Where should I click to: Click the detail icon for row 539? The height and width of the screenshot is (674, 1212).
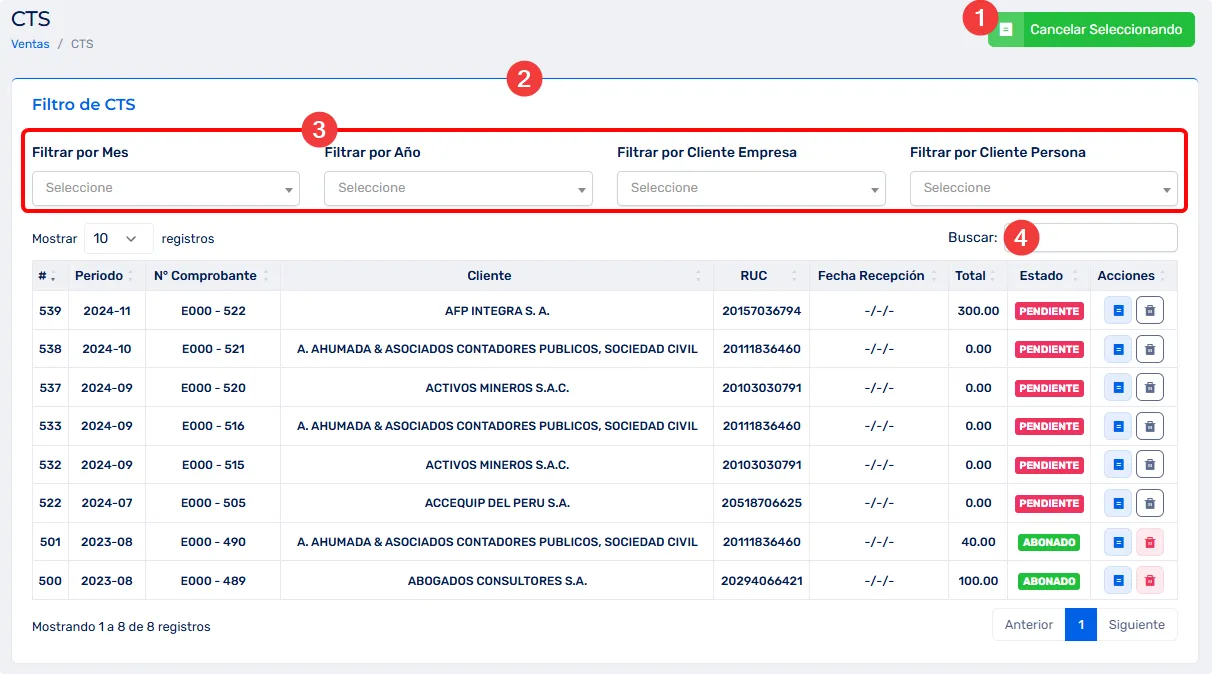(x=1117, y=311)
